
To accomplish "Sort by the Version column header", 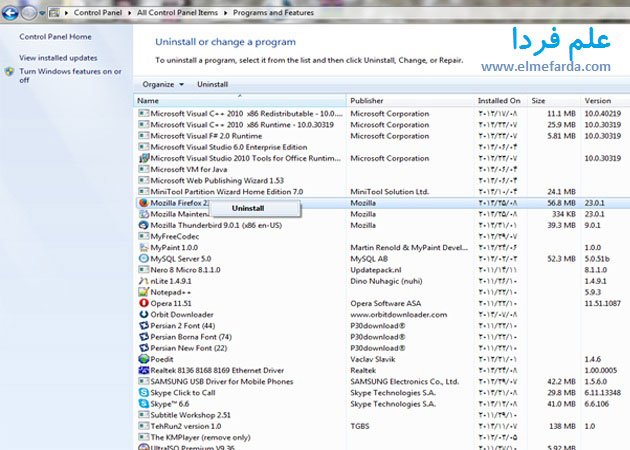I will 605,100.
